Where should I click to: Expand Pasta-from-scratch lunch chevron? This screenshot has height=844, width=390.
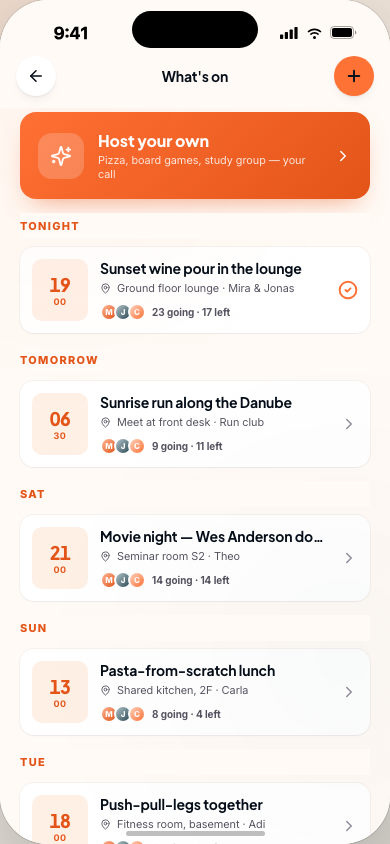[x=349, y=692]
